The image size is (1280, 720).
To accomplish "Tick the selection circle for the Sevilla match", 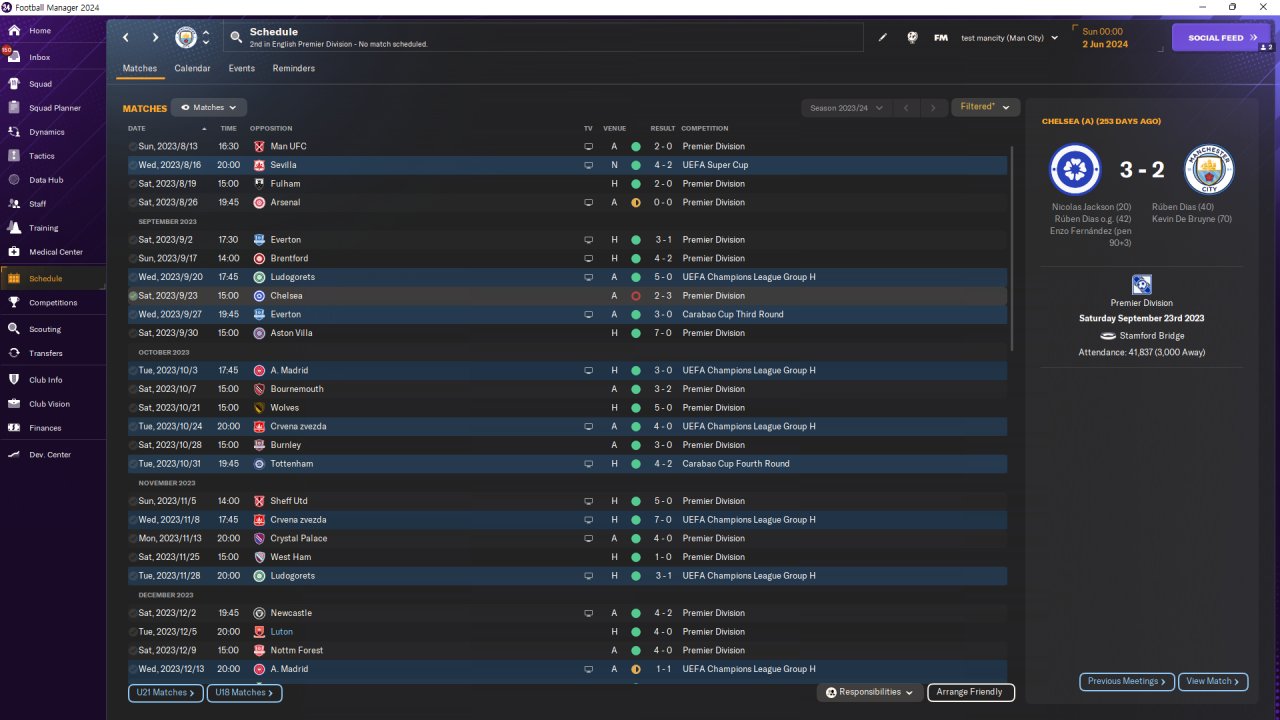I will click(133, 165).
